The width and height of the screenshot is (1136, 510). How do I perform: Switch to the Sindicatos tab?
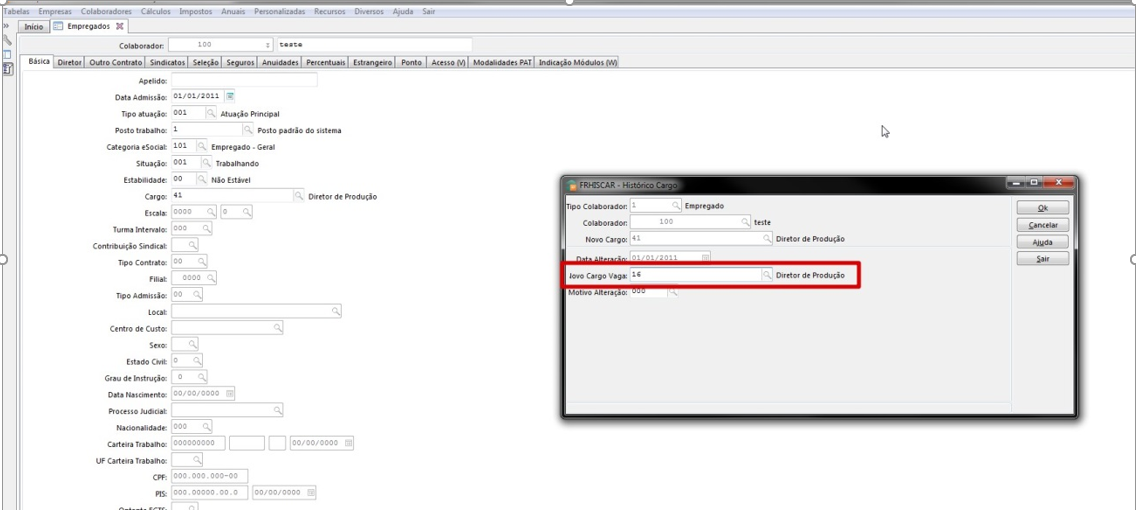point(167,63)
